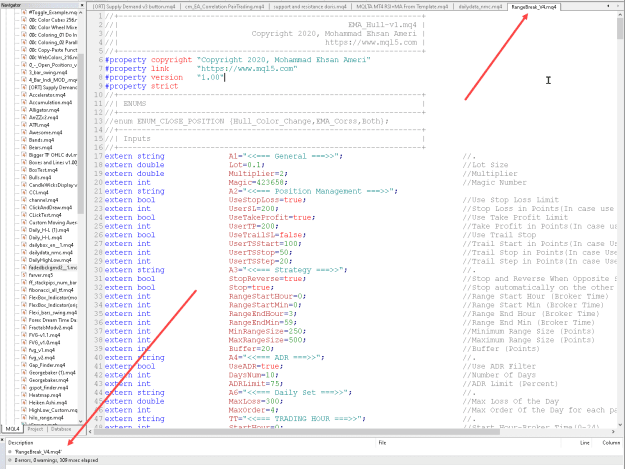The image size is (625, 469).
Task: Click the Heatmap.mq4 file icon
Action: 24,395
